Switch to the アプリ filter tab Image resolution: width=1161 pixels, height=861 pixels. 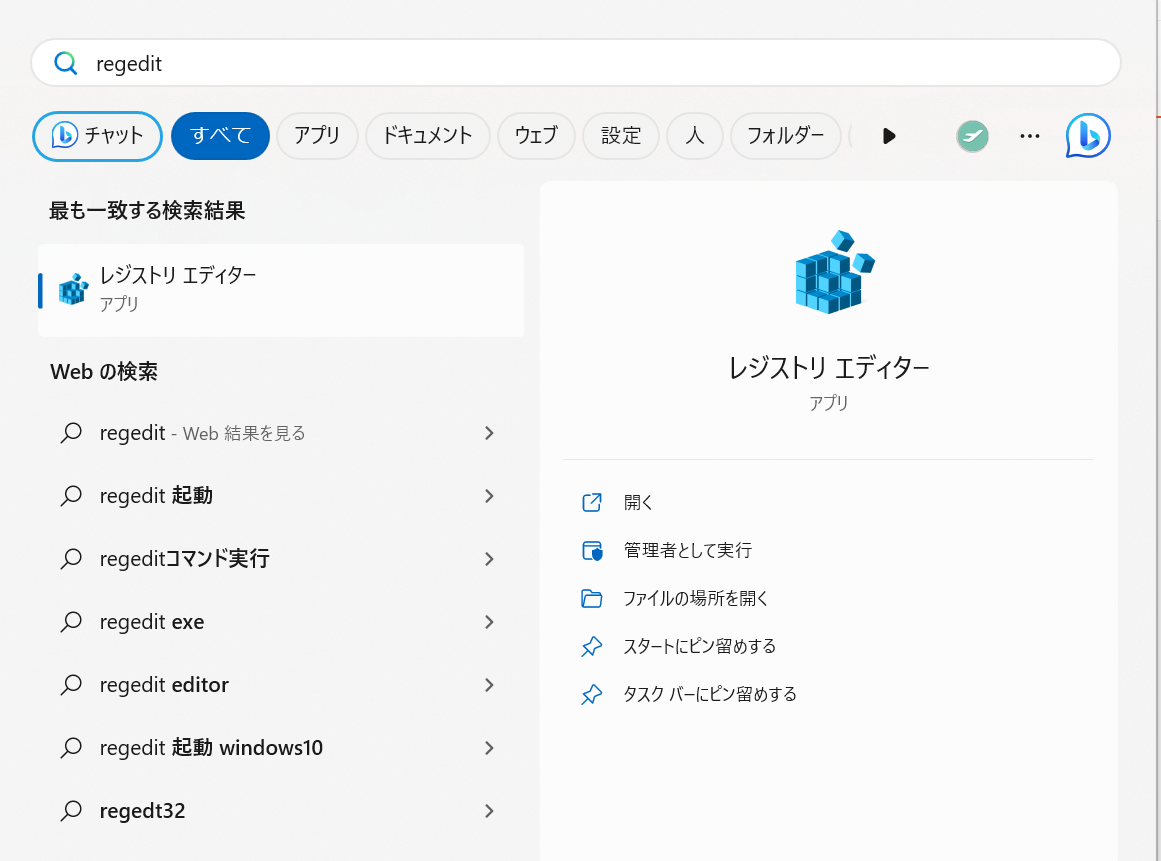[x=317, y=136]
